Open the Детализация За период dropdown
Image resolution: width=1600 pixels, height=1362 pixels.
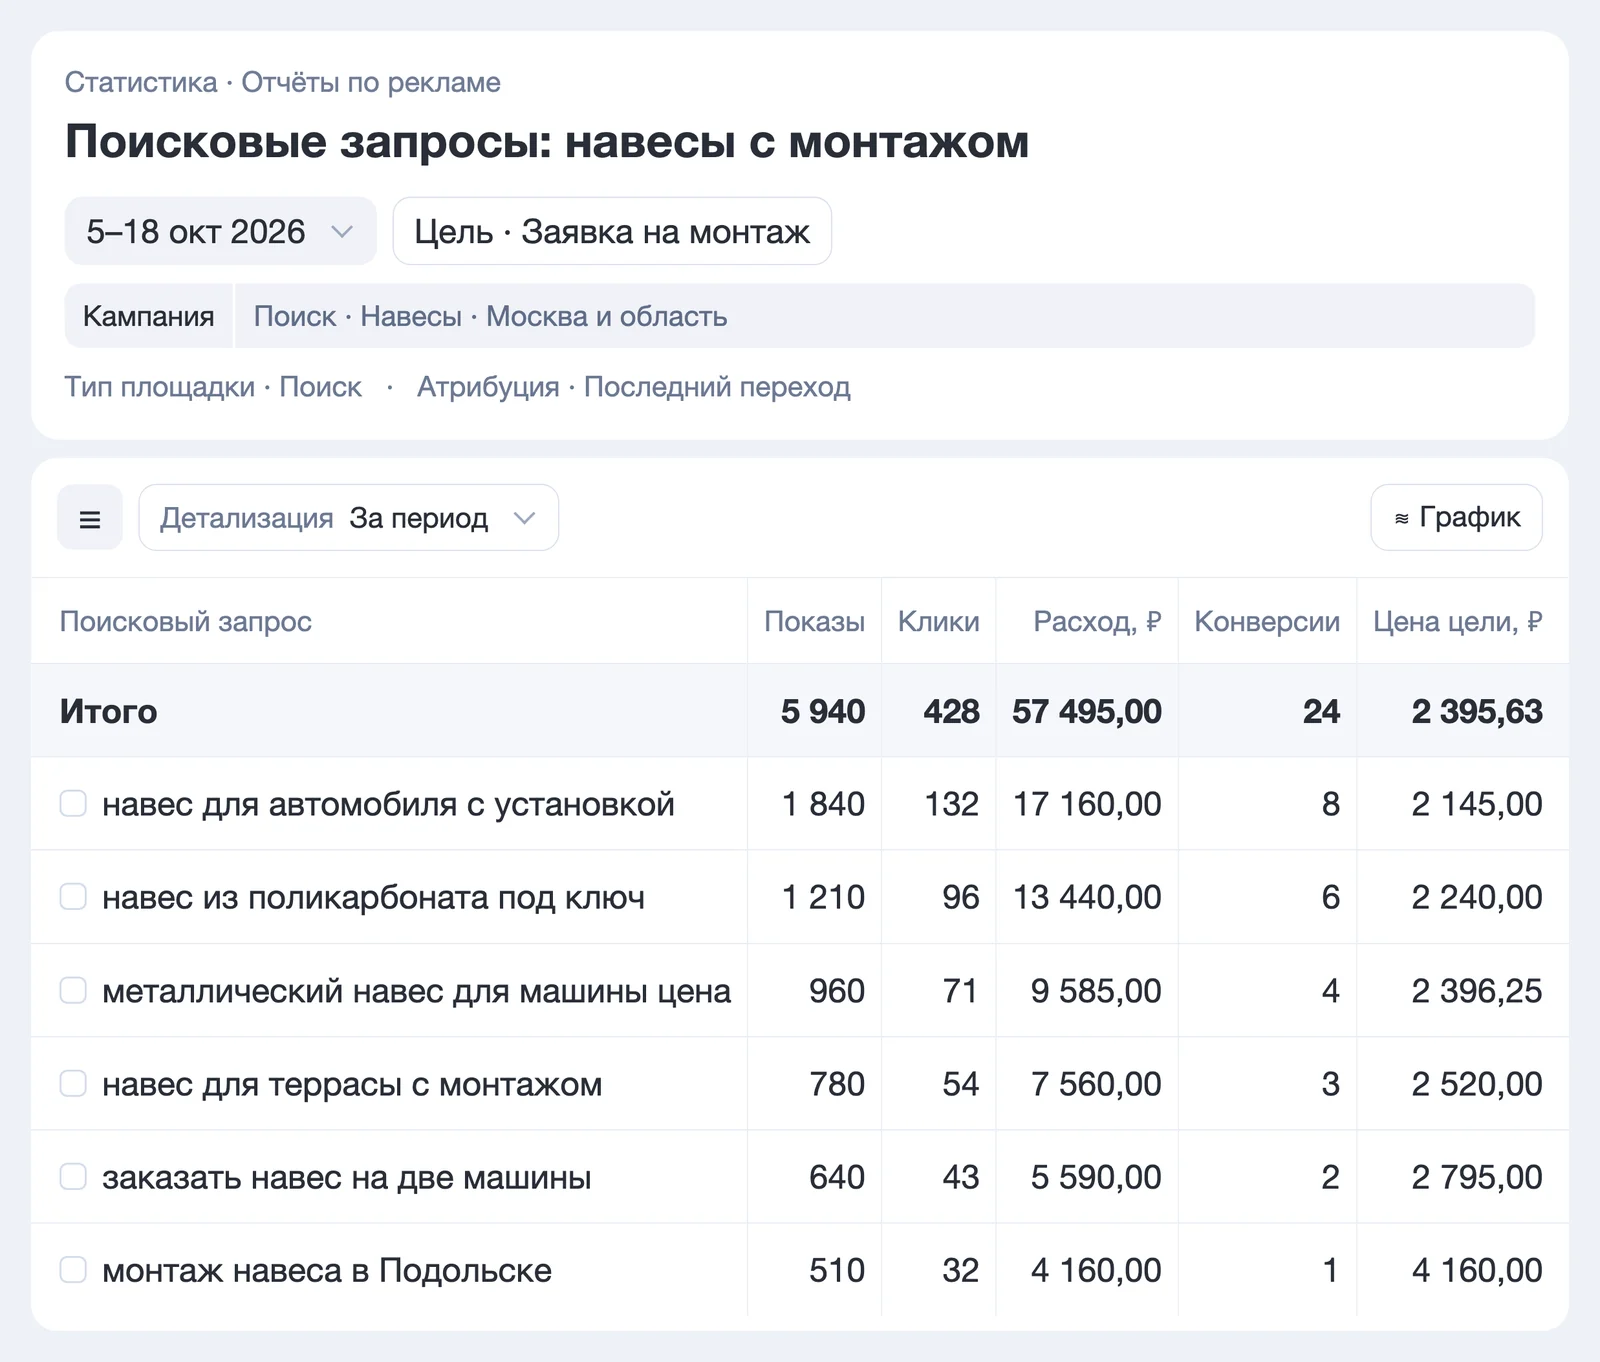point(348,518)
